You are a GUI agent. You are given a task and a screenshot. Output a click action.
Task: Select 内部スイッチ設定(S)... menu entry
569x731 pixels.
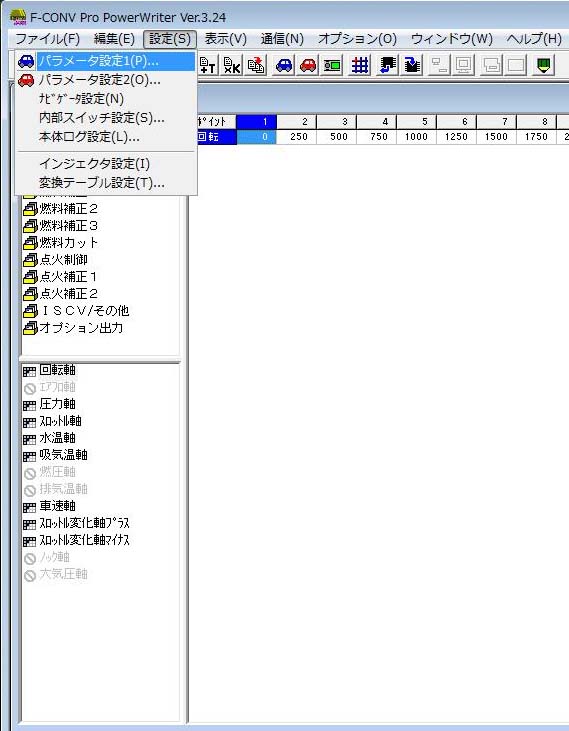coord(106,118)
